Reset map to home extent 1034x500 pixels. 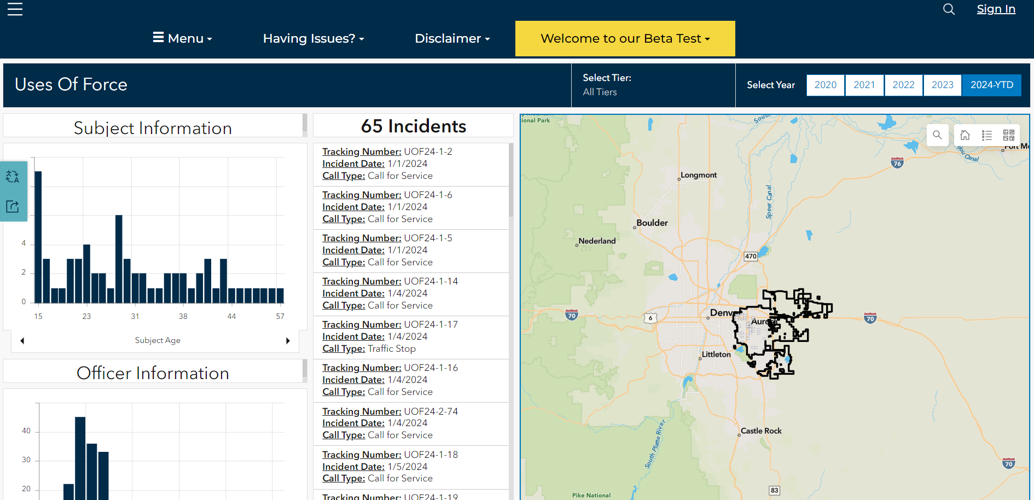coord(965,135)
